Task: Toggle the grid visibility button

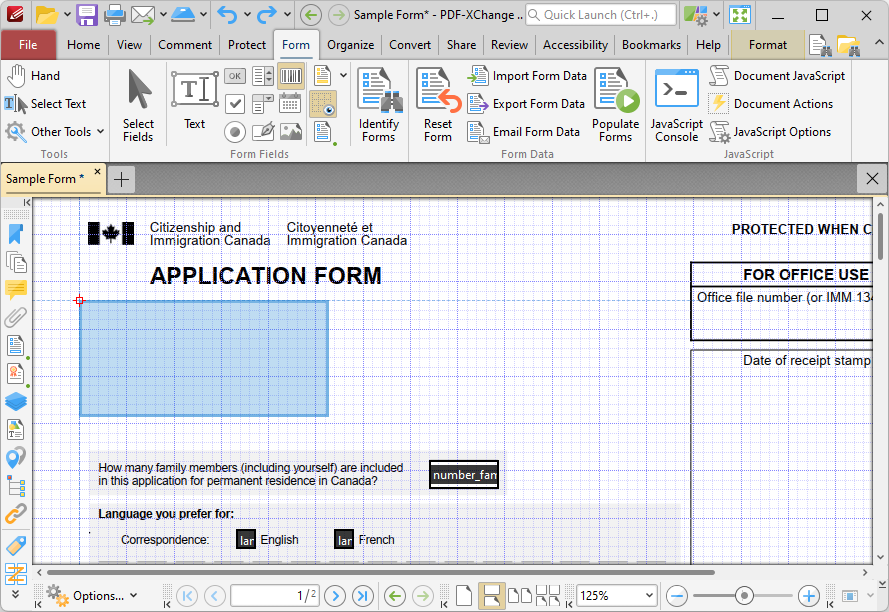Action: tap(322, 104)
